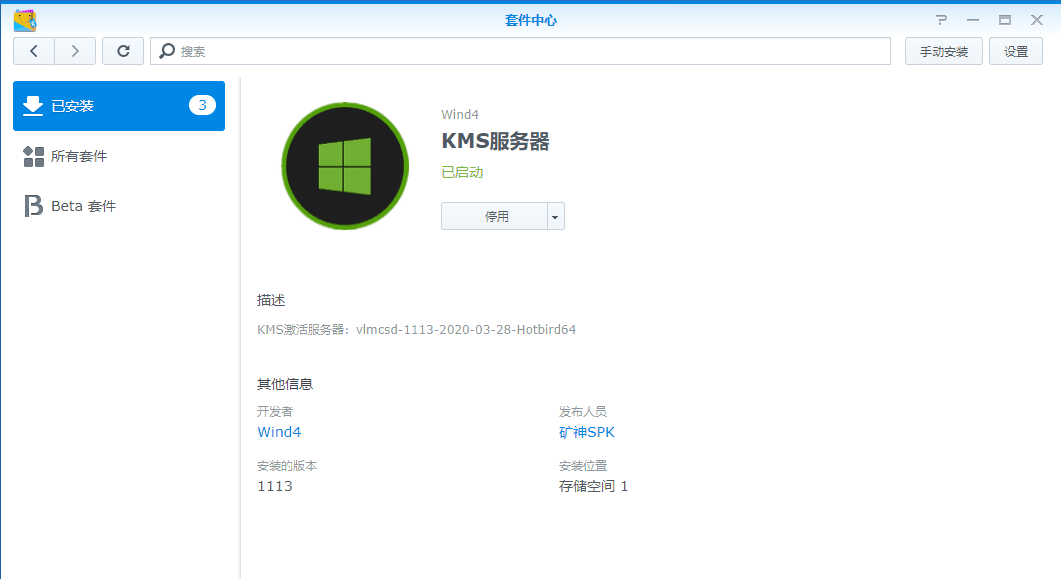Open help with the question mark
This screenshot has width=1061, height=579.
pos(941,20)
